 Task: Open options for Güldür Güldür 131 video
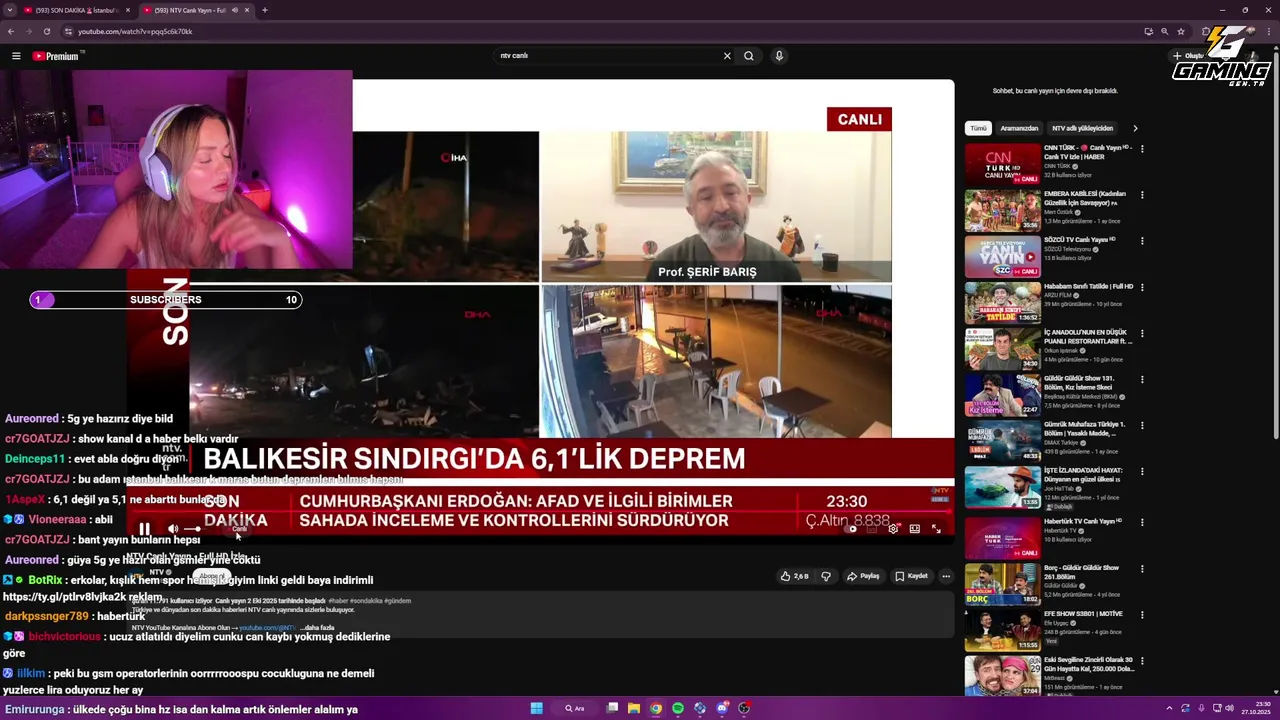pos(1142,379)
